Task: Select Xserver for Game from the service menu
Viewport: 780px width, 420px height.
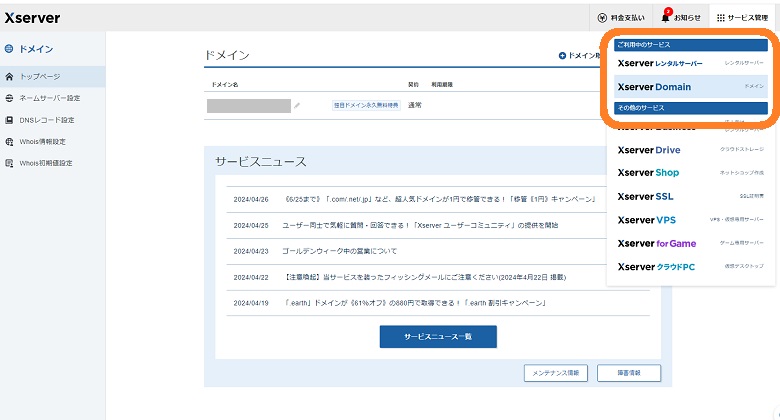Action: 690,243
